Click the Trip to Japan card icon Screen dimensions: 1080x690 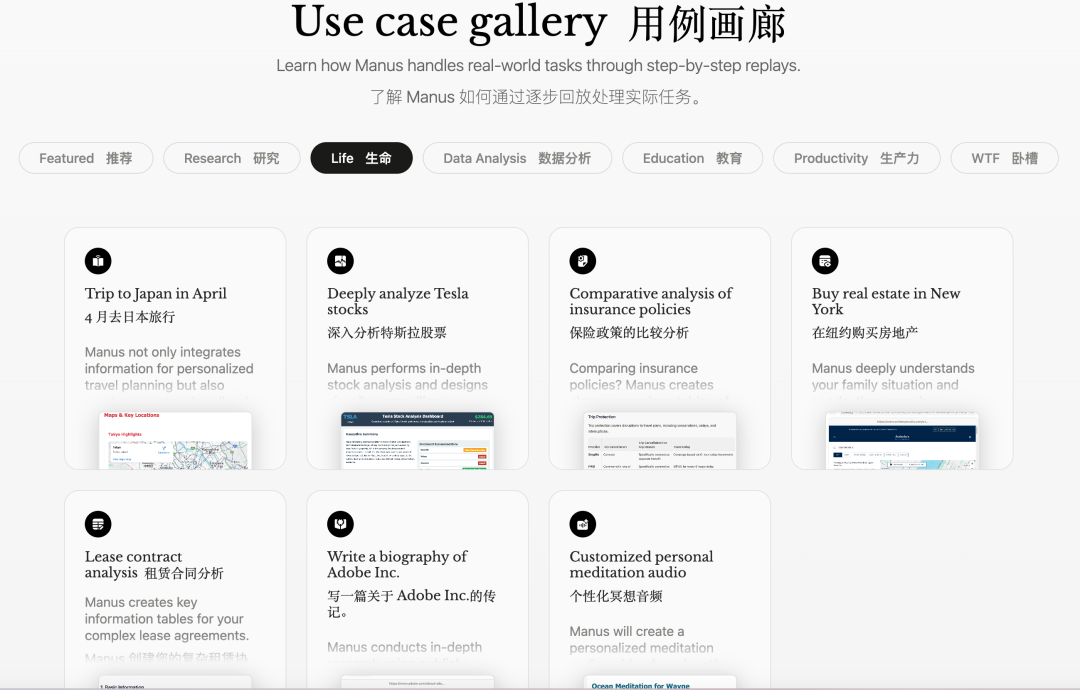(98, 261)
